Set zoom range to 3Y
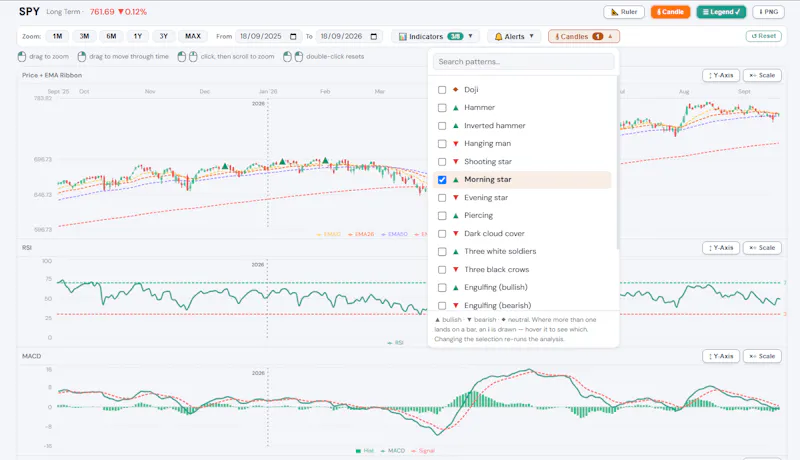The image size is (800, 460). 163,36
